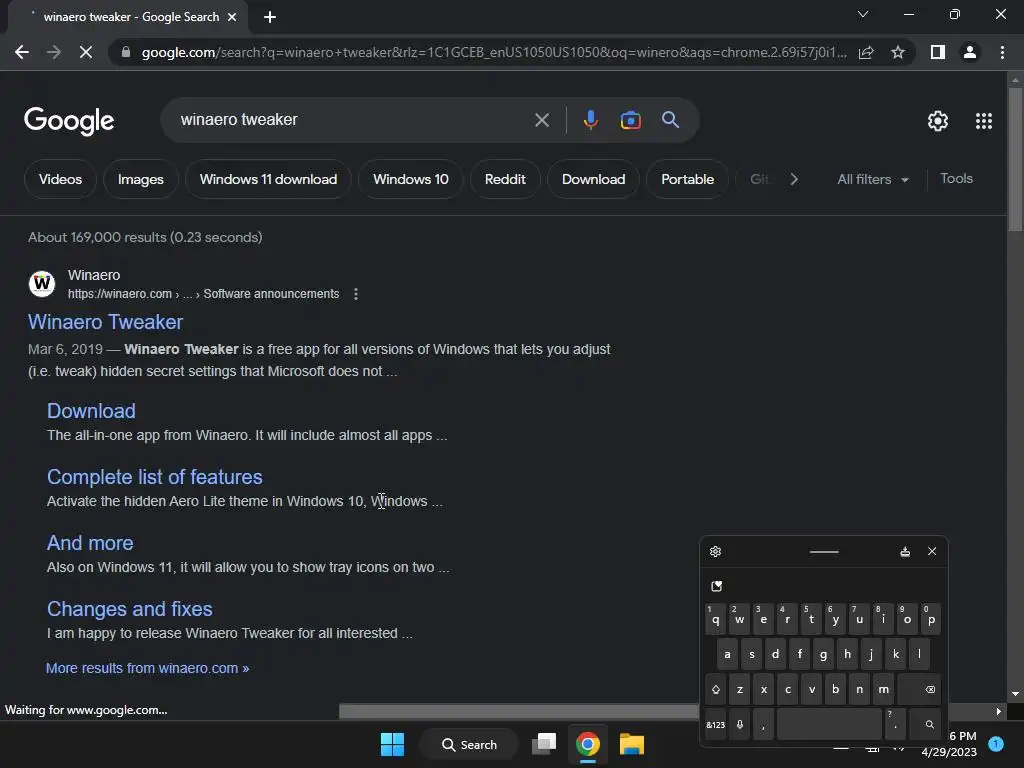Click the Chrome taskbar icon

[588, 744]
